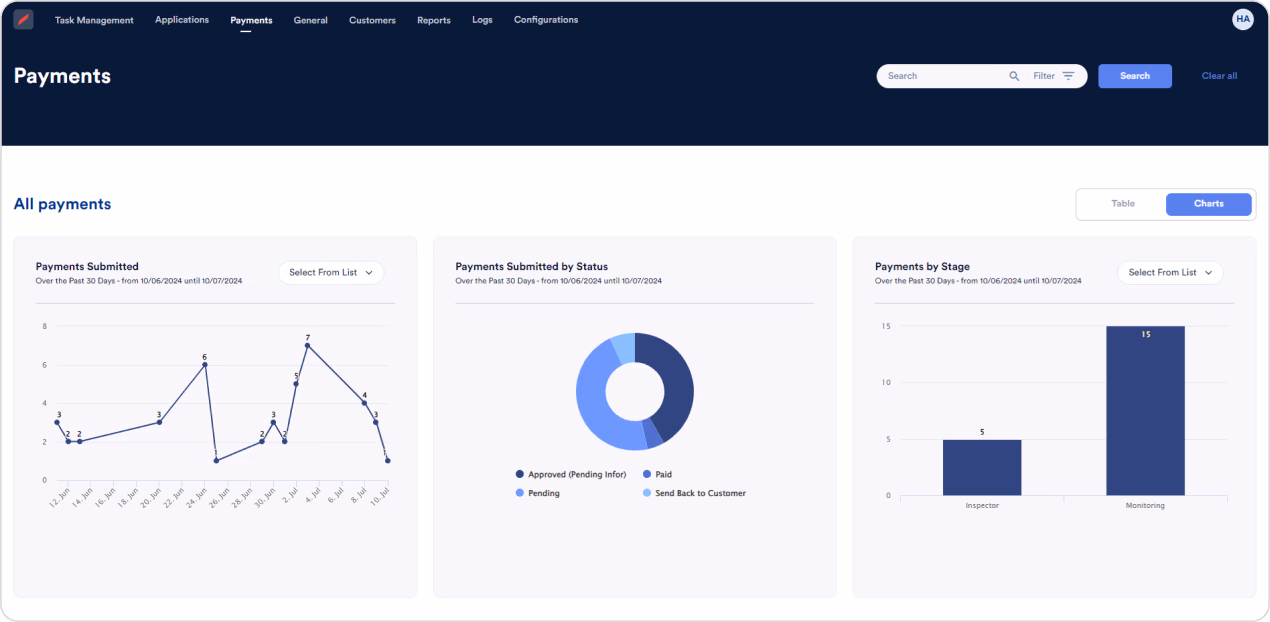Screen dimensions: 1270x622
Task: Switch view using the Charts toggle button
Action: tap(1208, 204)
